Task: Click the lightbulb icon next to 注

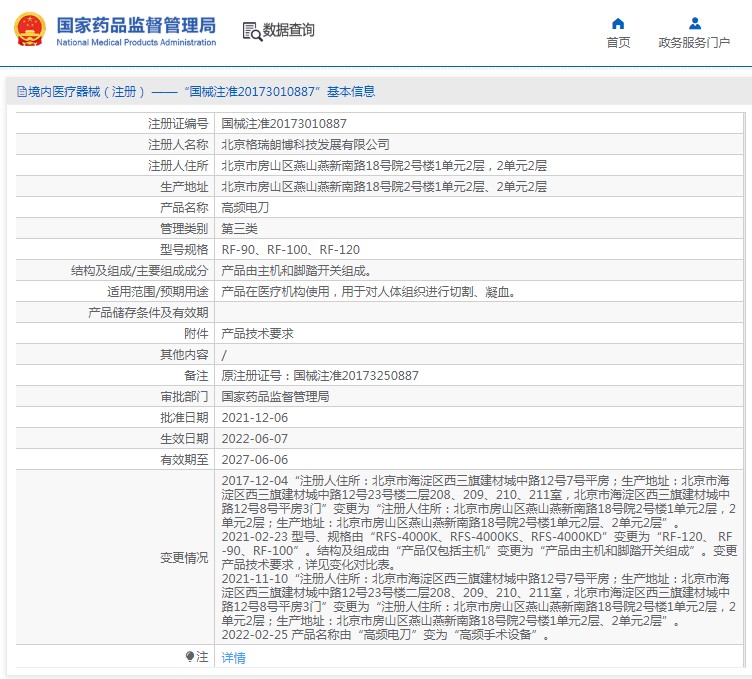Action: [190, 657]
